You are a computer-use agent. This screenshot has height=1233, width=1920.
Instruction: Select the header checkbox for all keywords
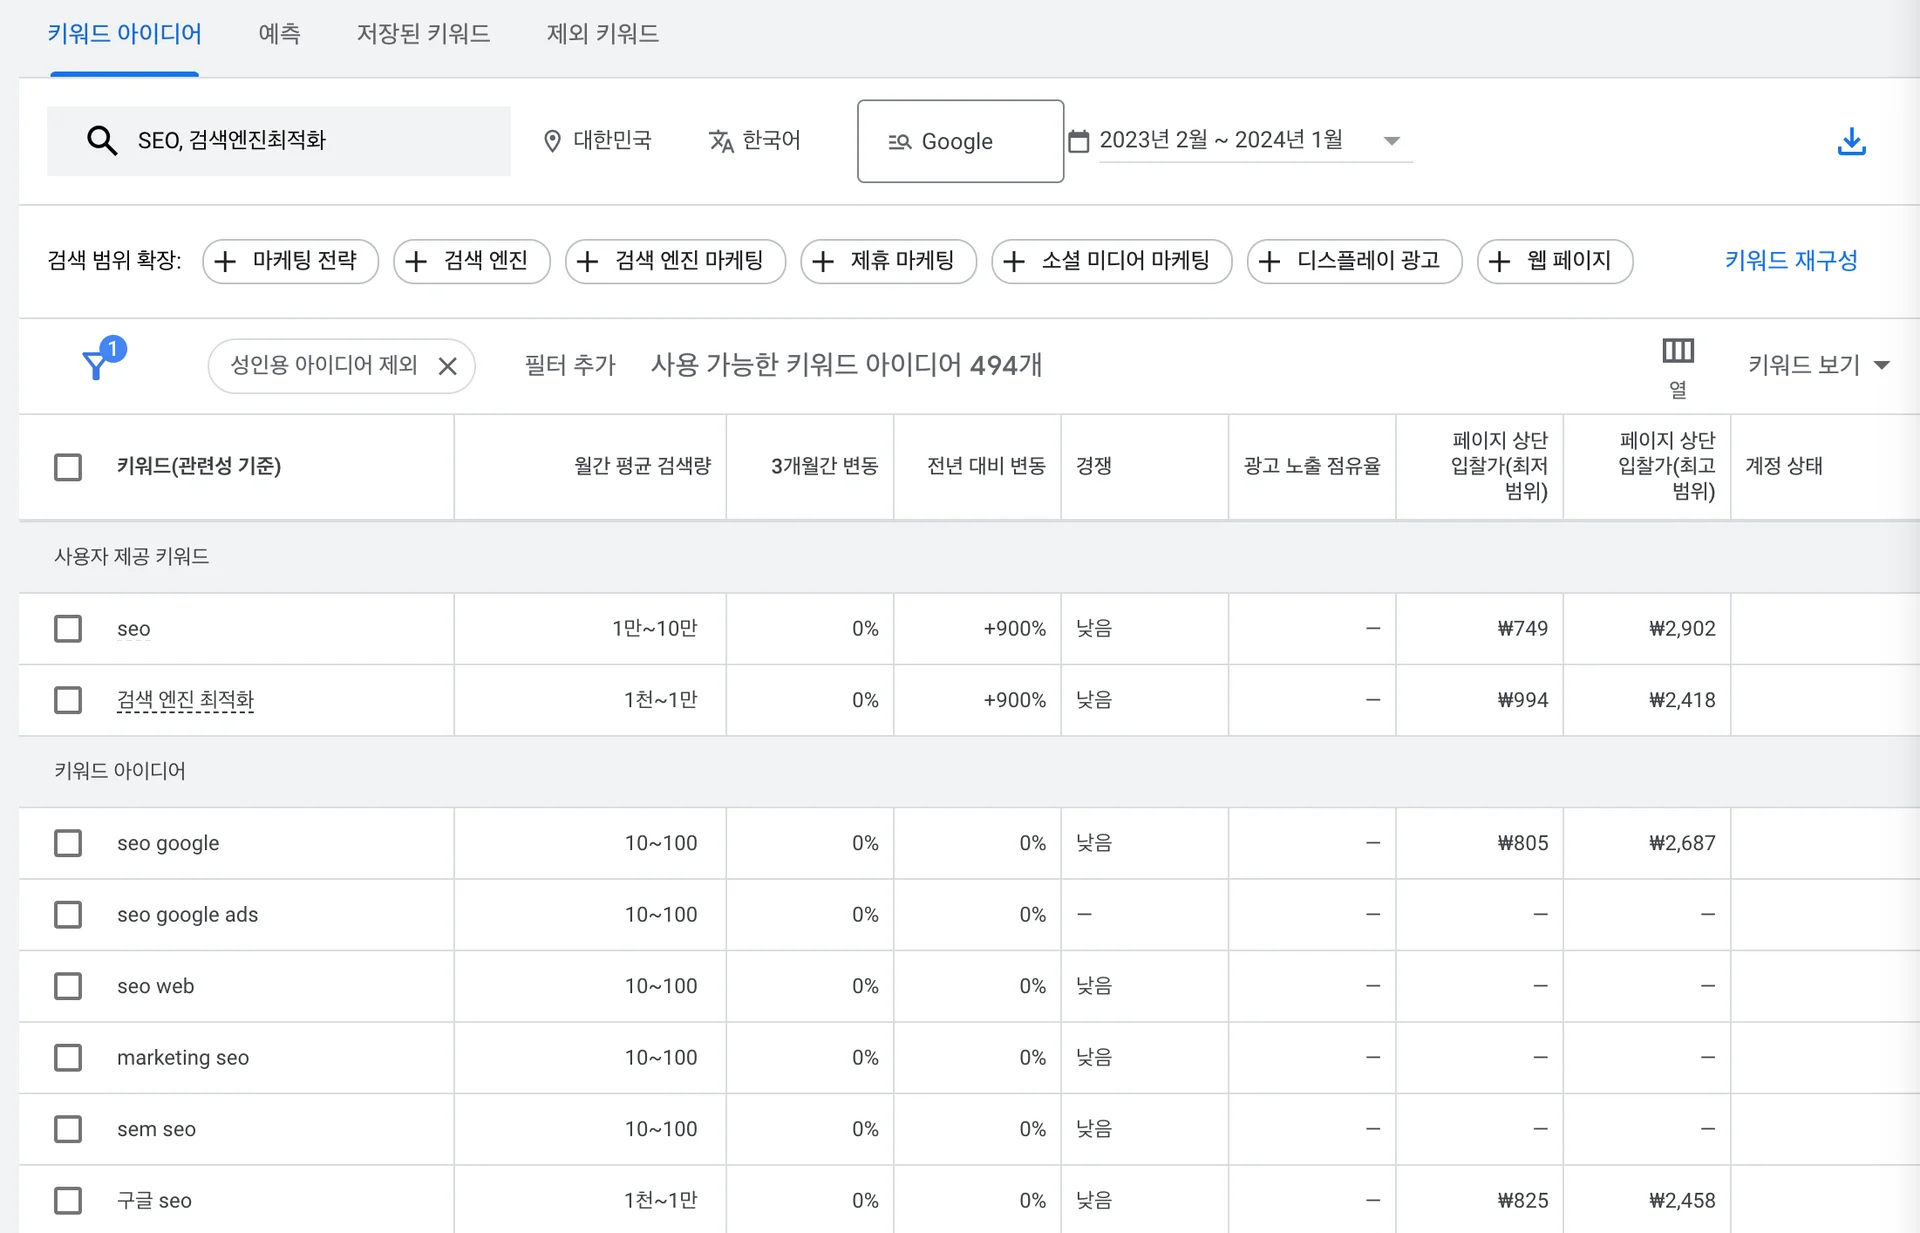point(67,466)
